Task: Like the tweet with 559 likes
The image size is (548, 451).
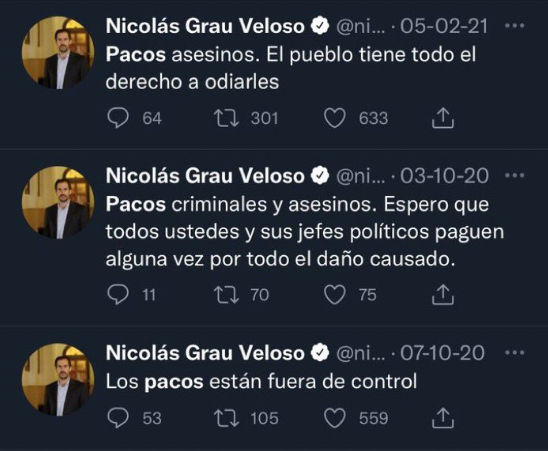Action: tap(335, 418)
